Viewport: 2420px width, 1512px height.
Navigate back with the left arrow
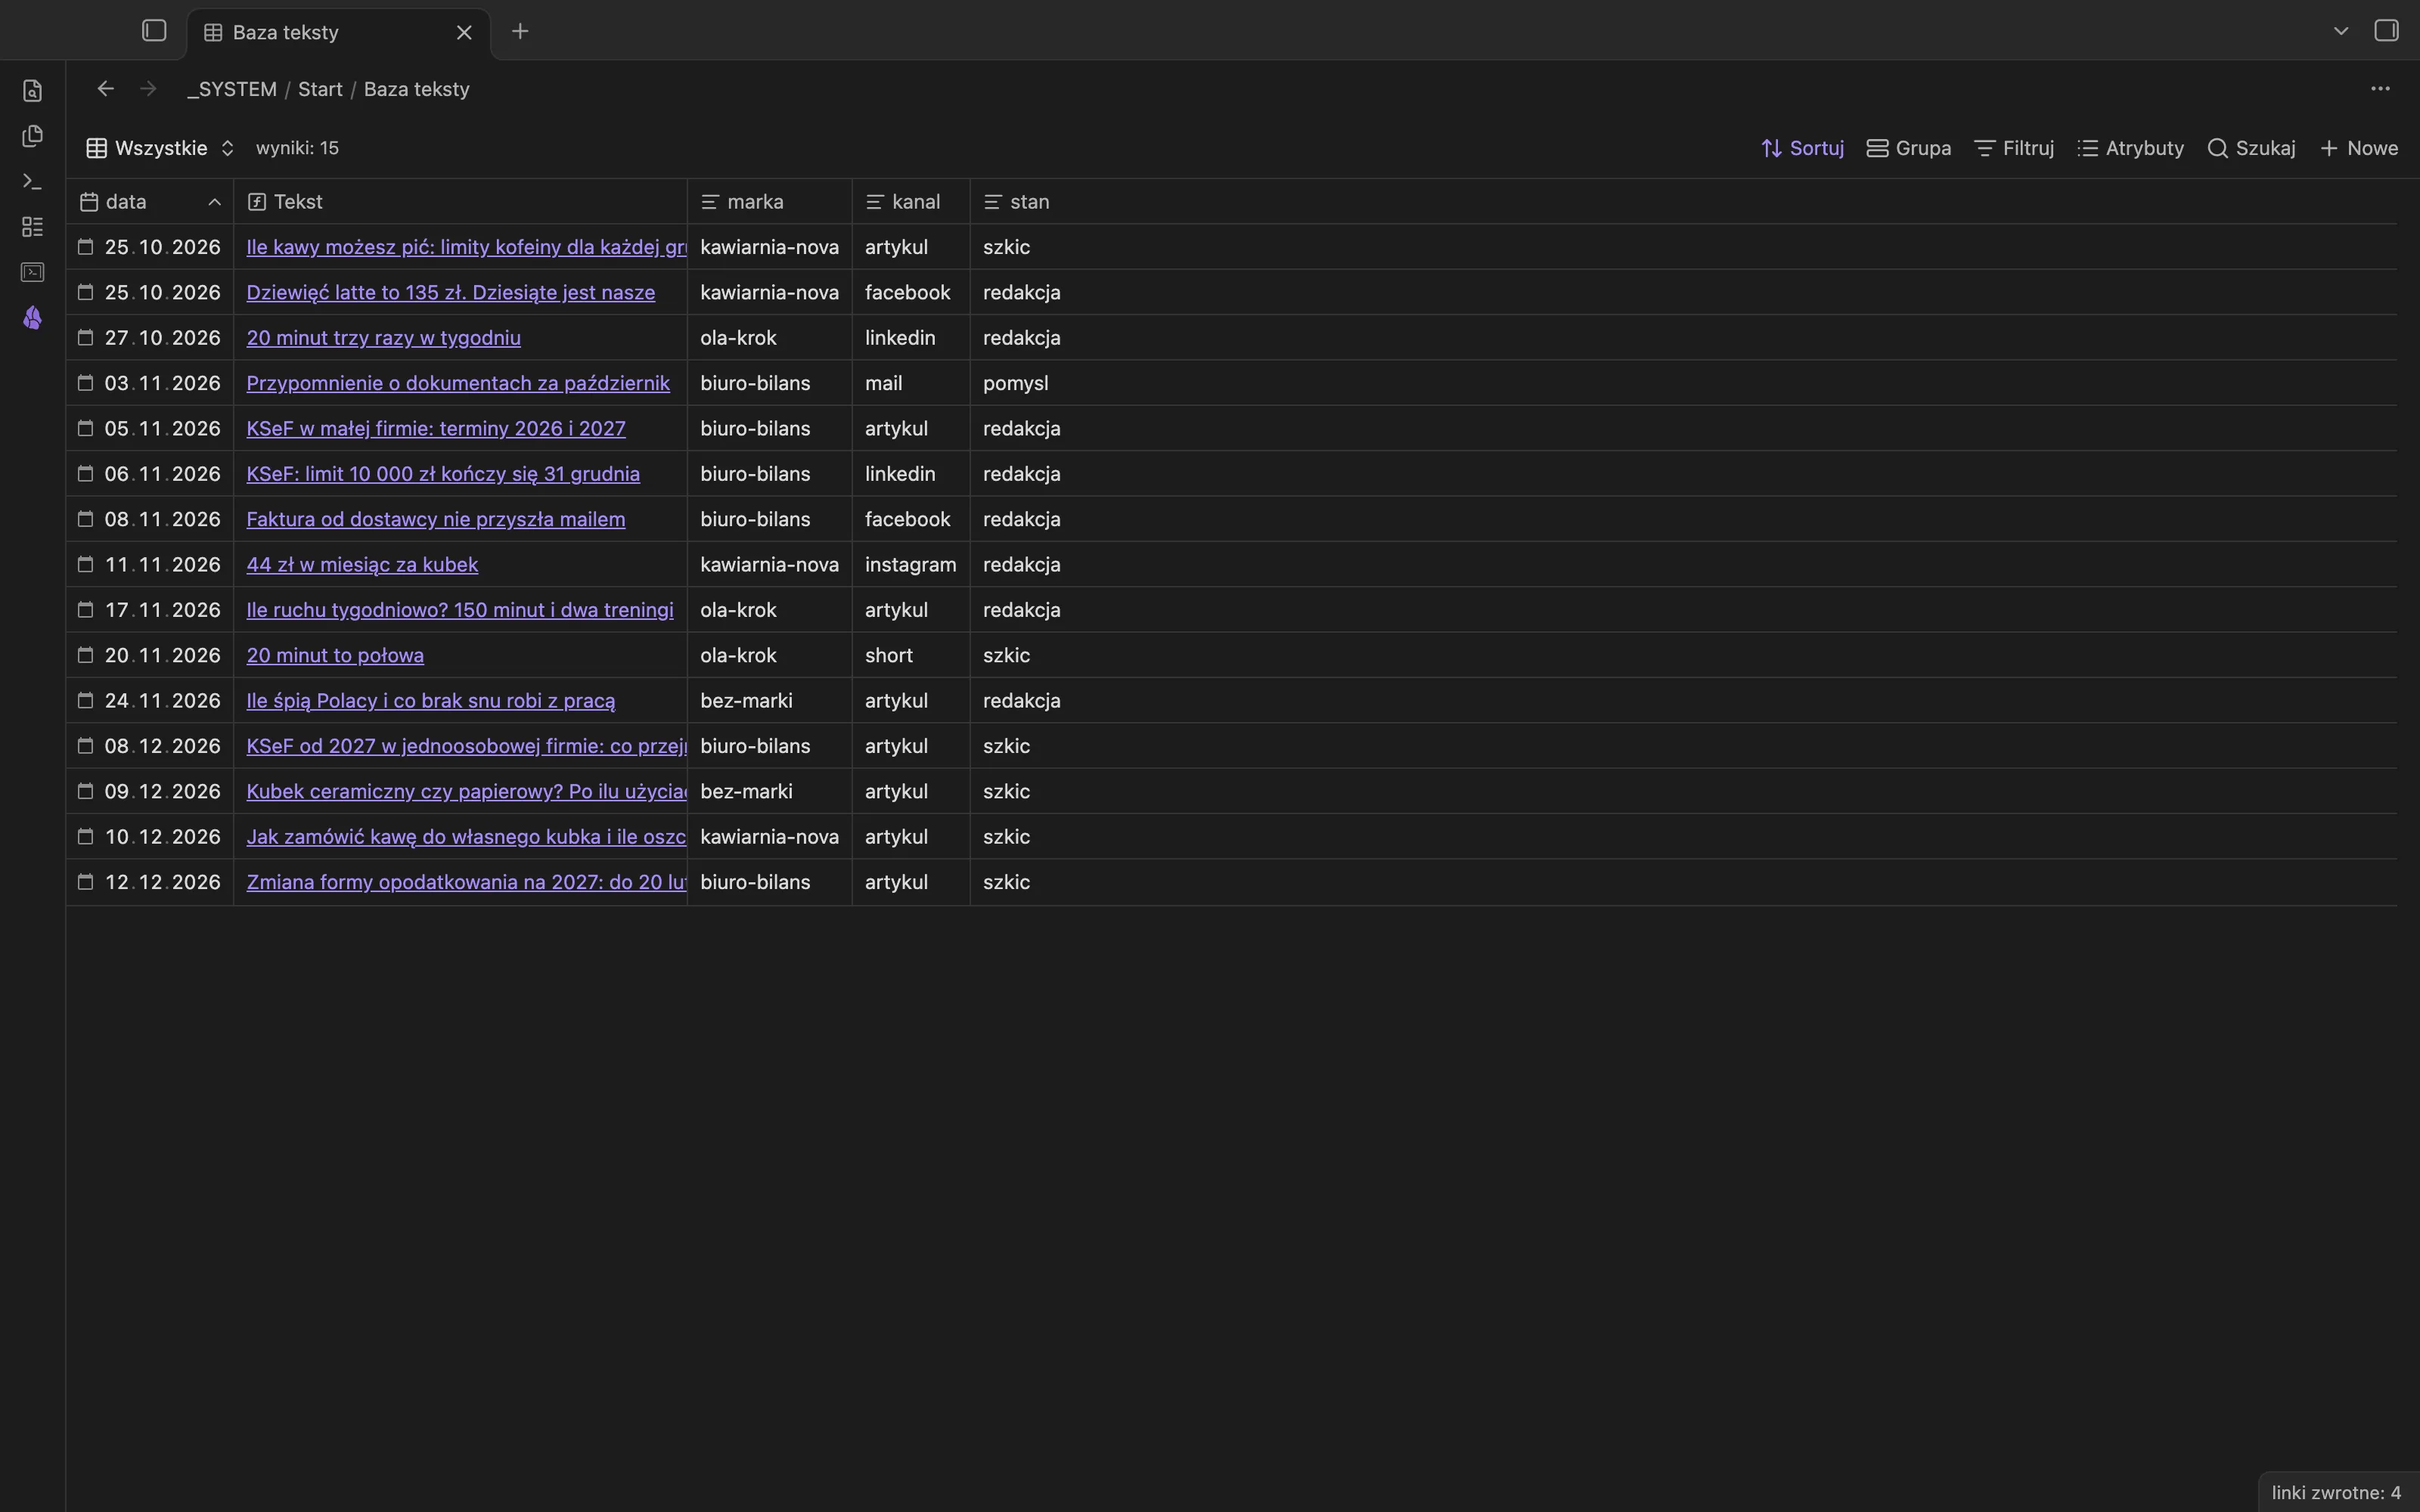coord(105,89)
